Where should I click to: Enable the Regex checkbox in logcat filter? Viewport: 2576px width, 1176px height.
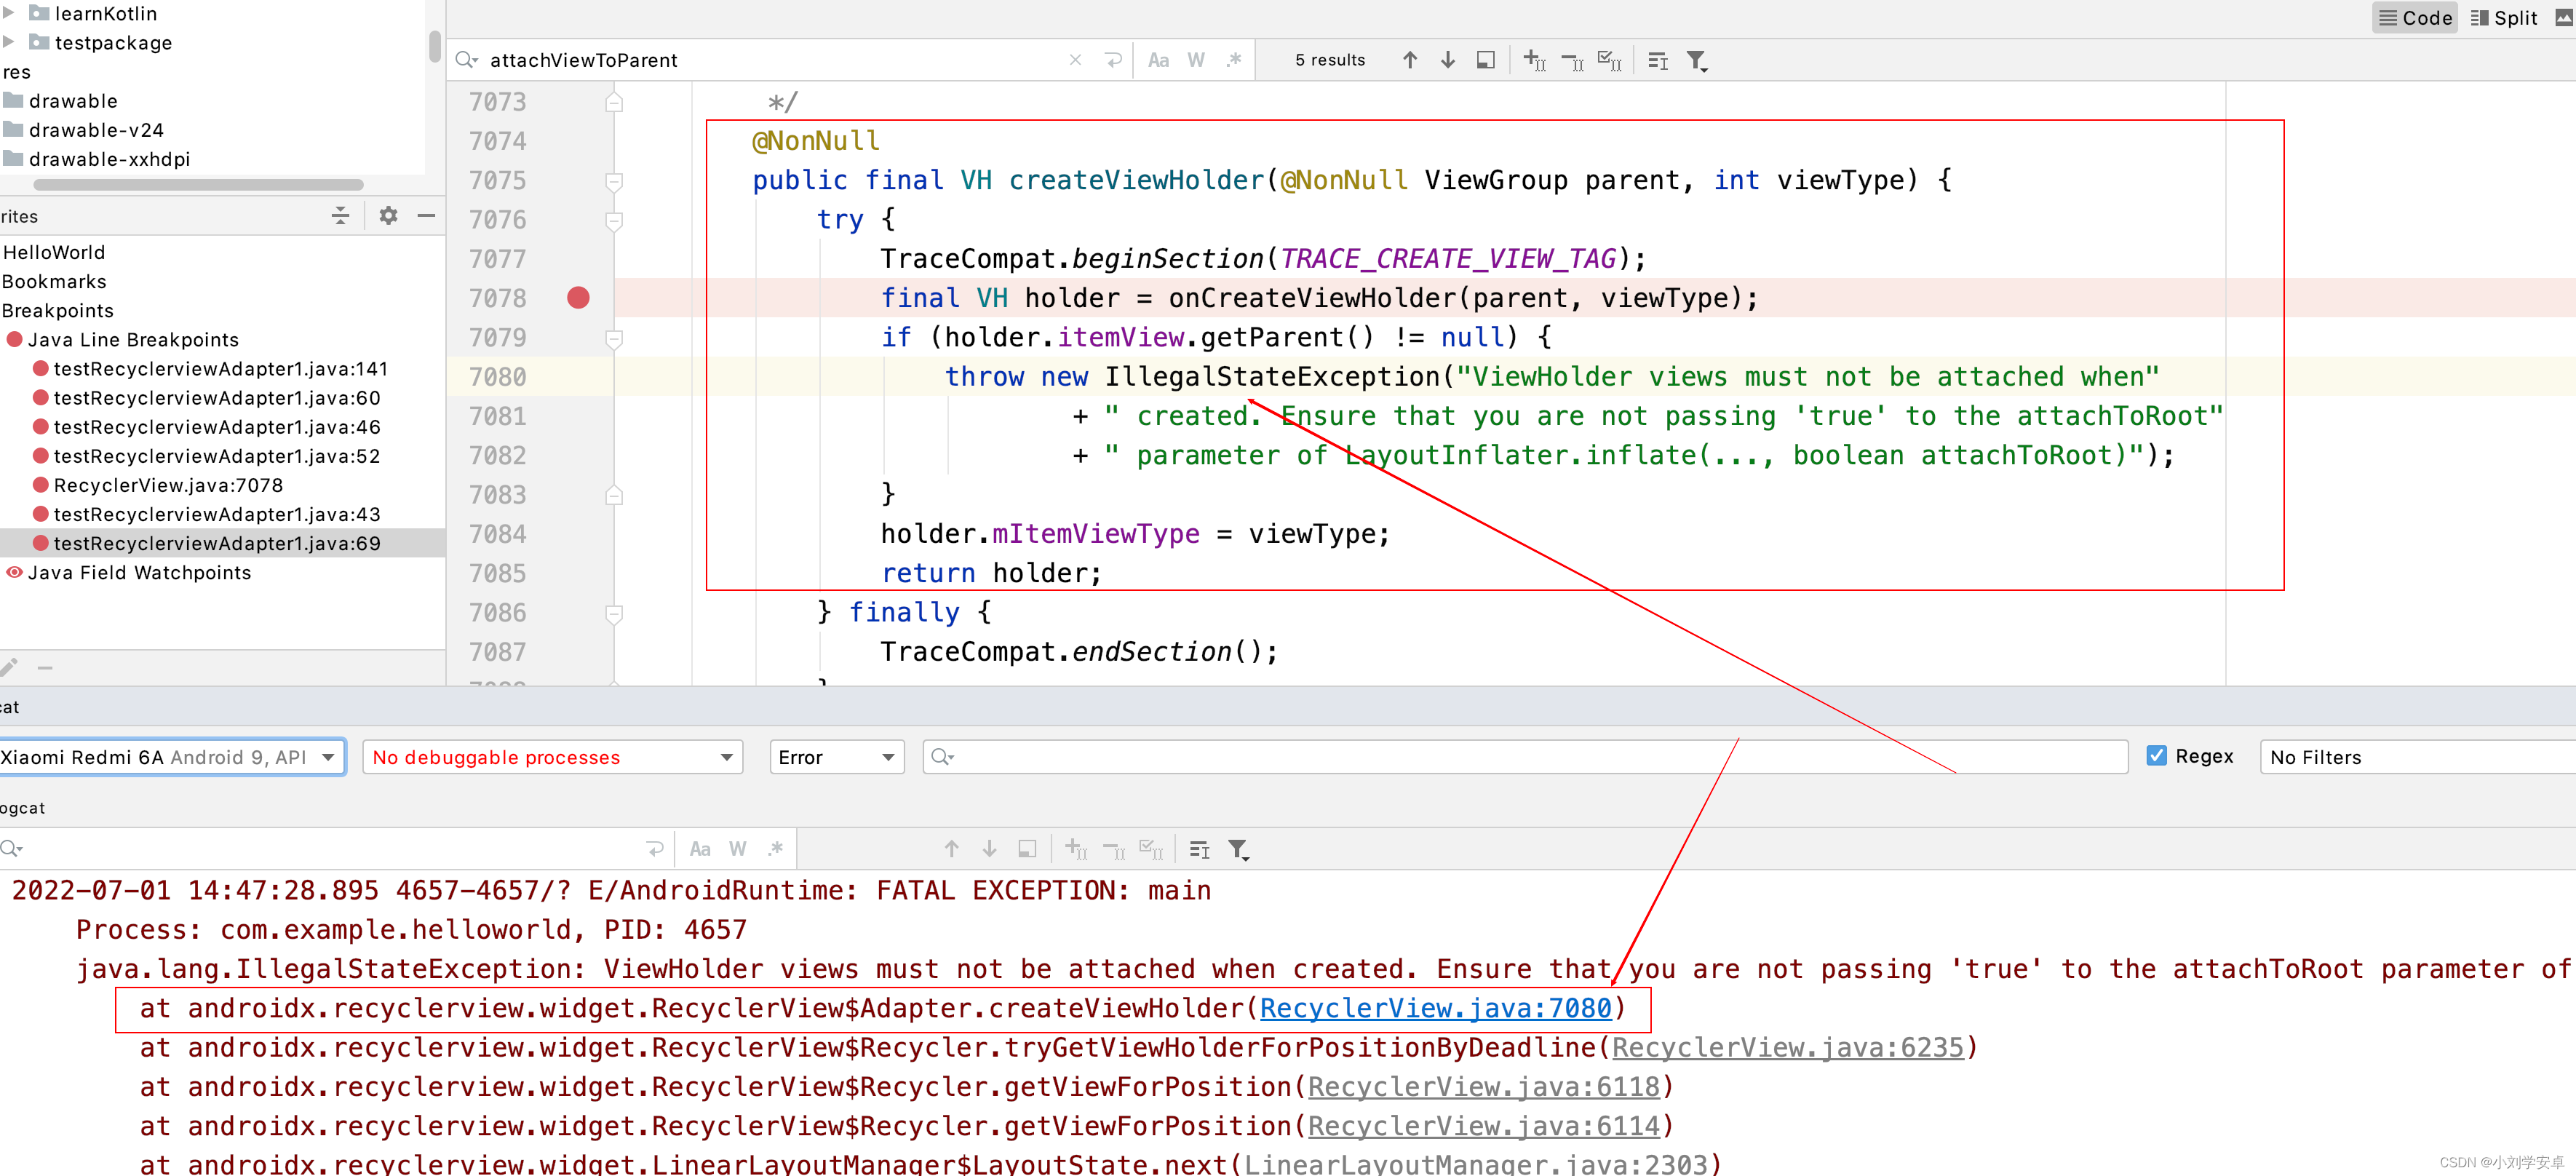[2157, 755]
